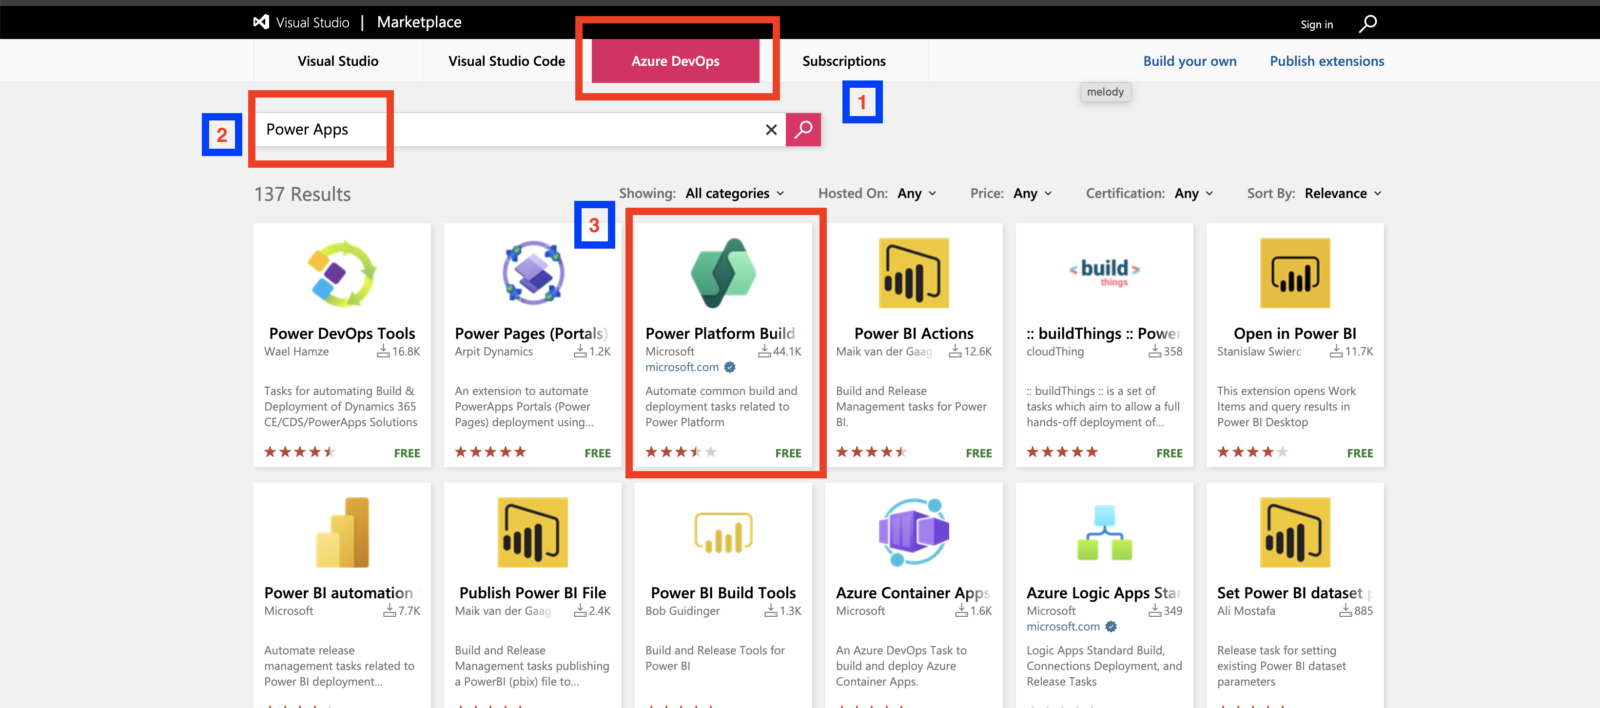Screen dimensions: 1600x708
Task: Open the Hosted On dropdown
Action: tap(917, 193)
